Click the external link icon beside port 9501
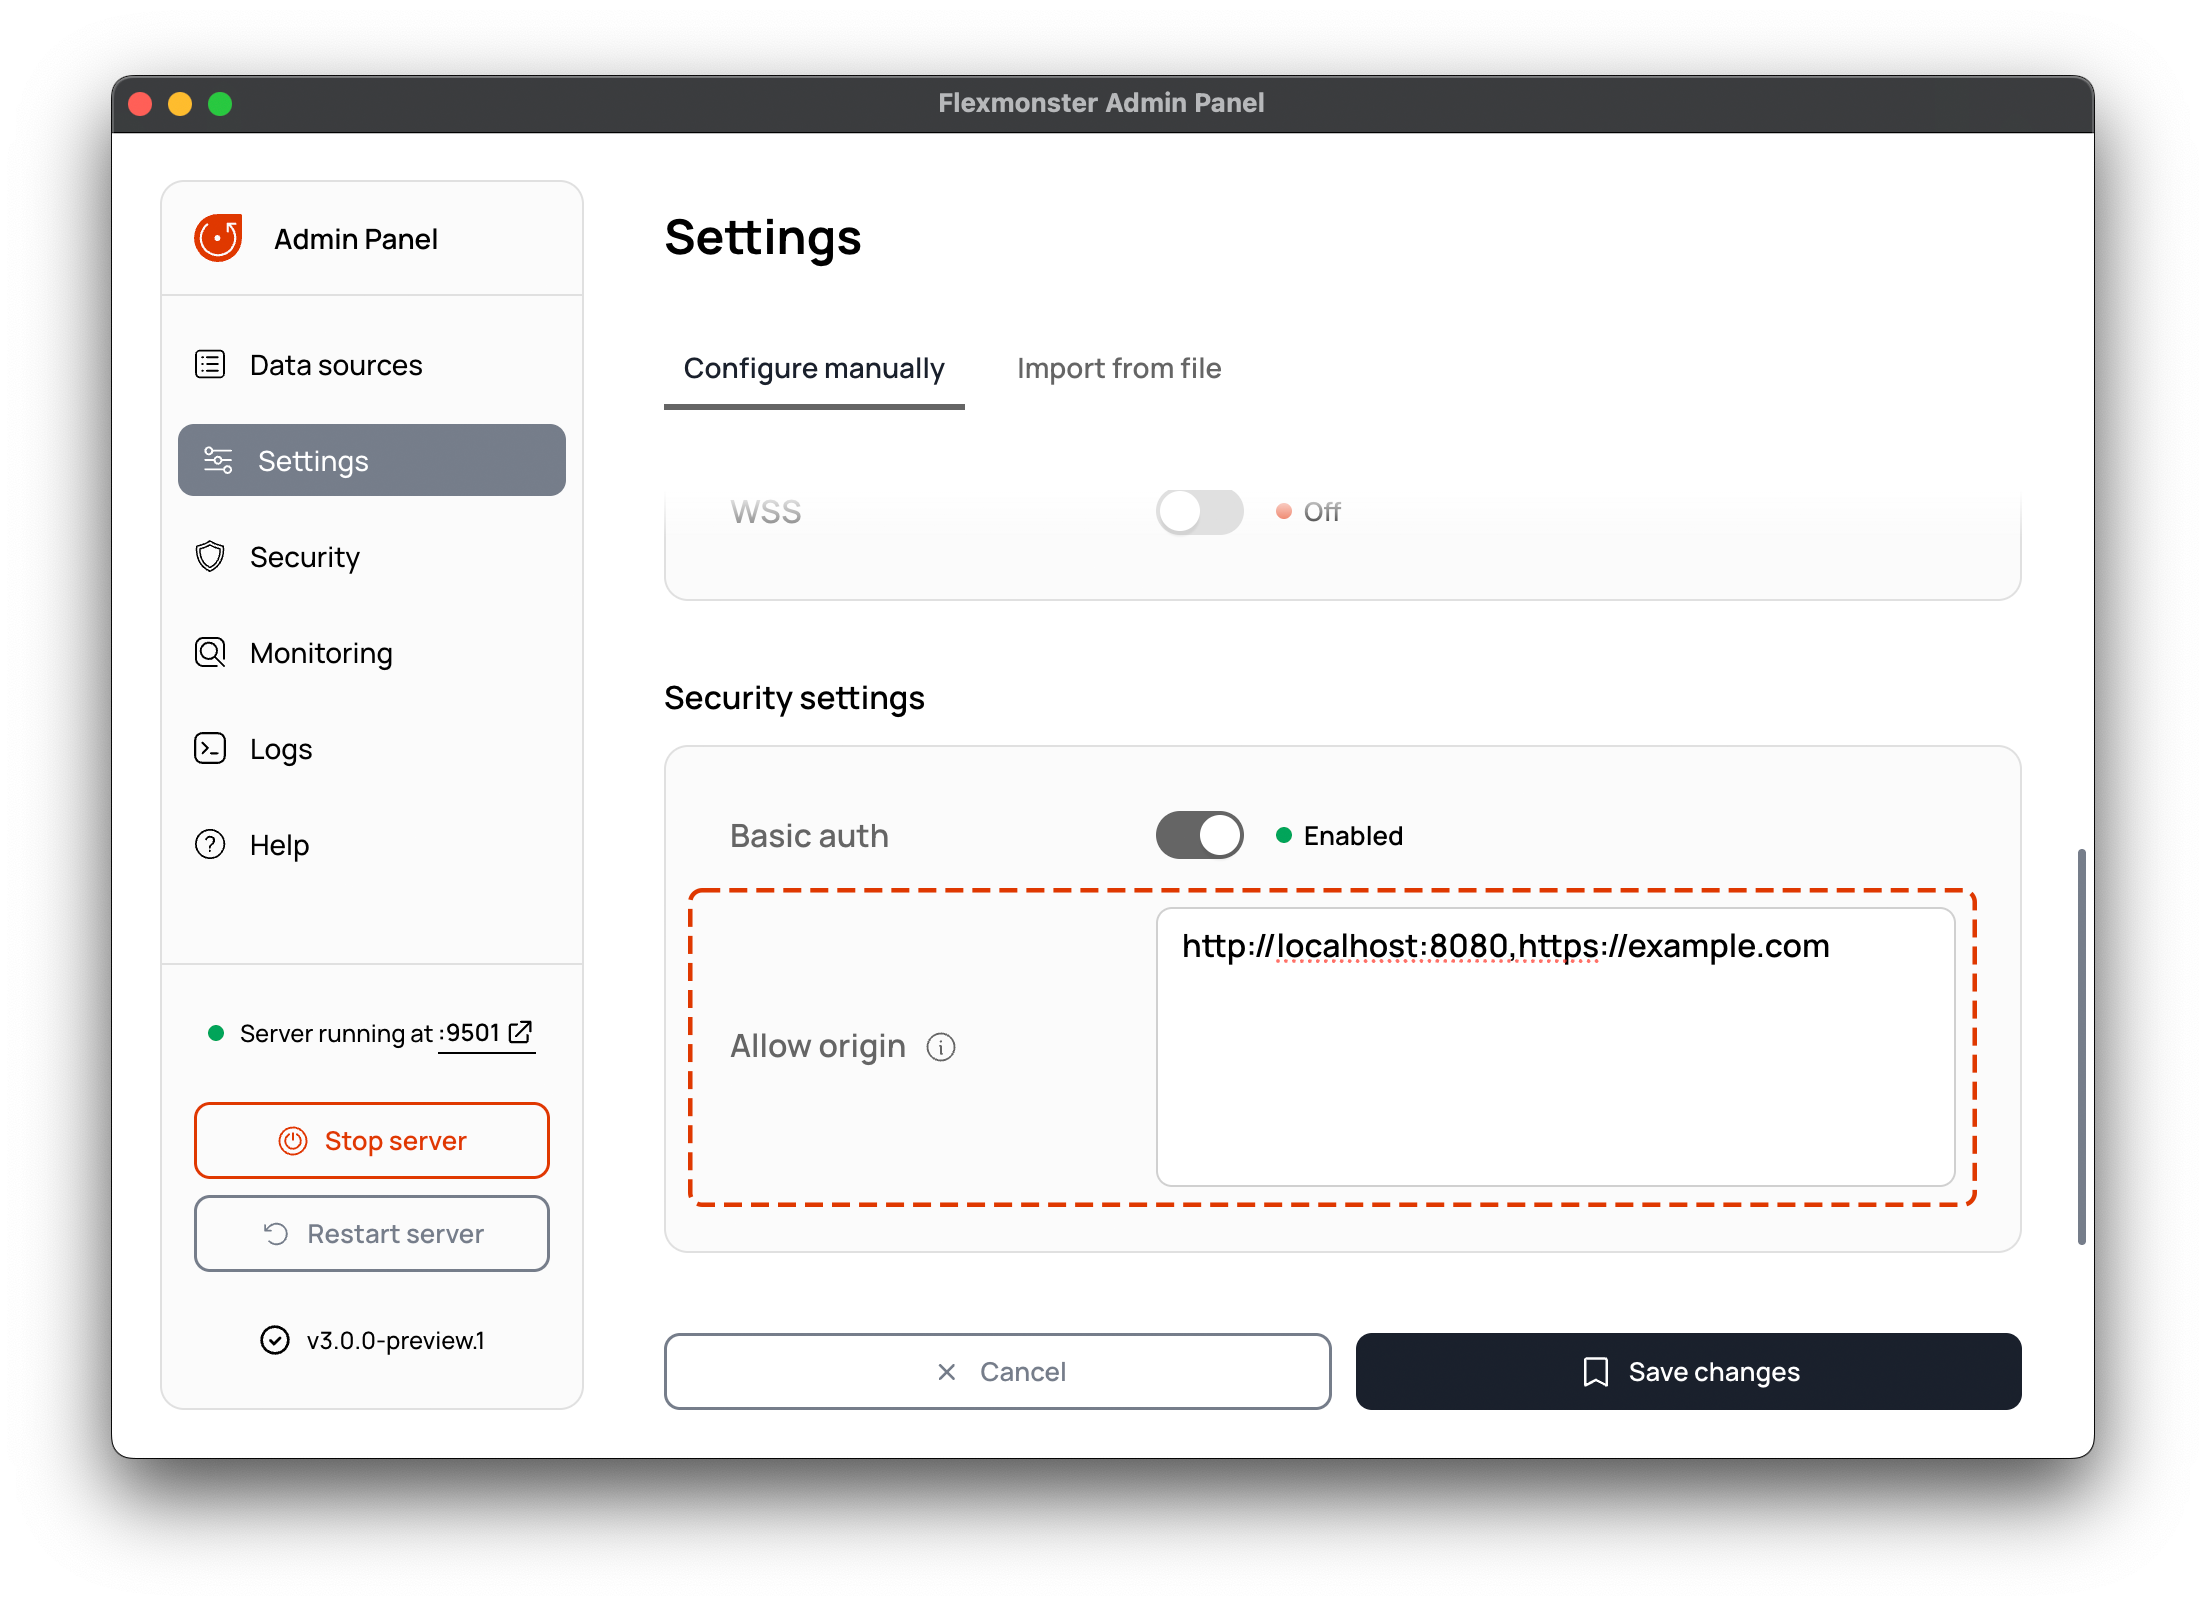 520,1032
